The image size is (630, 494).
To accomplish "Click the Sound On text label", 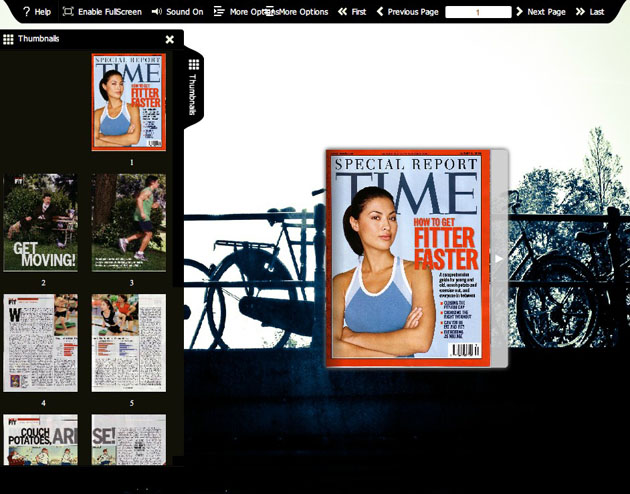I will [x=185, y=12].
